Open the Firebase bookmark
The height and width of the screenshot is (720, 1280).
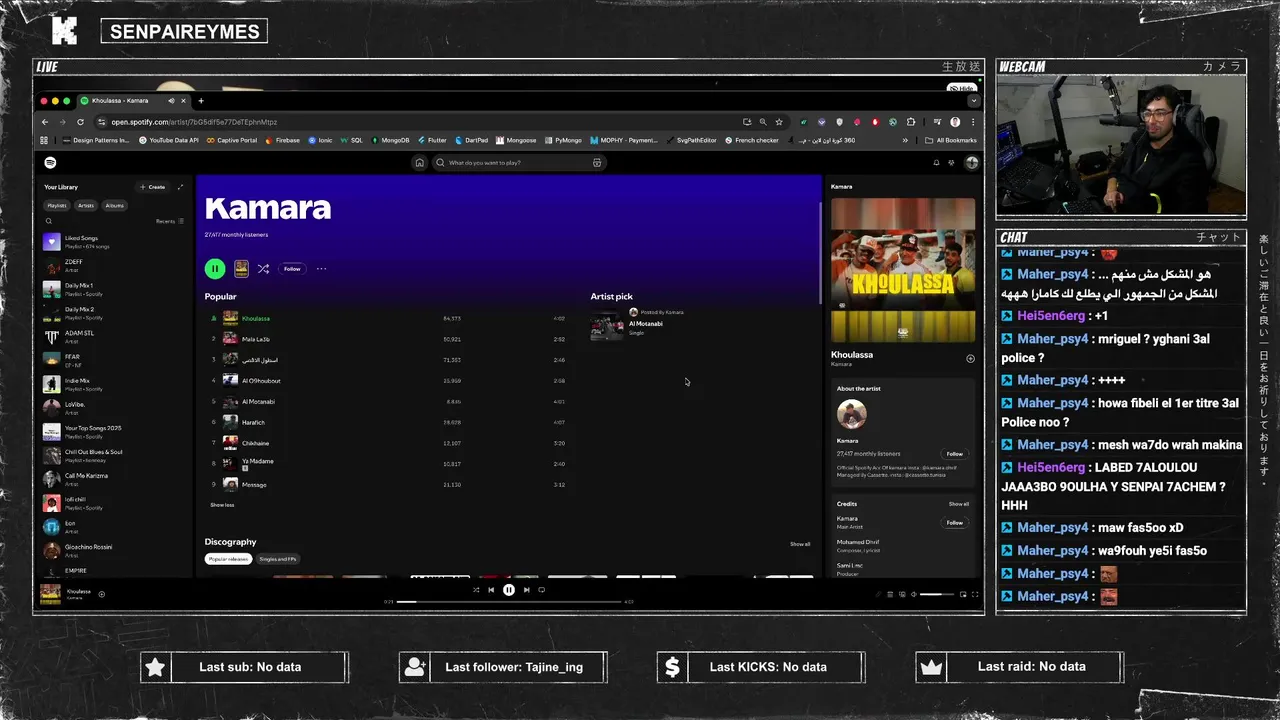pos(282,140)
